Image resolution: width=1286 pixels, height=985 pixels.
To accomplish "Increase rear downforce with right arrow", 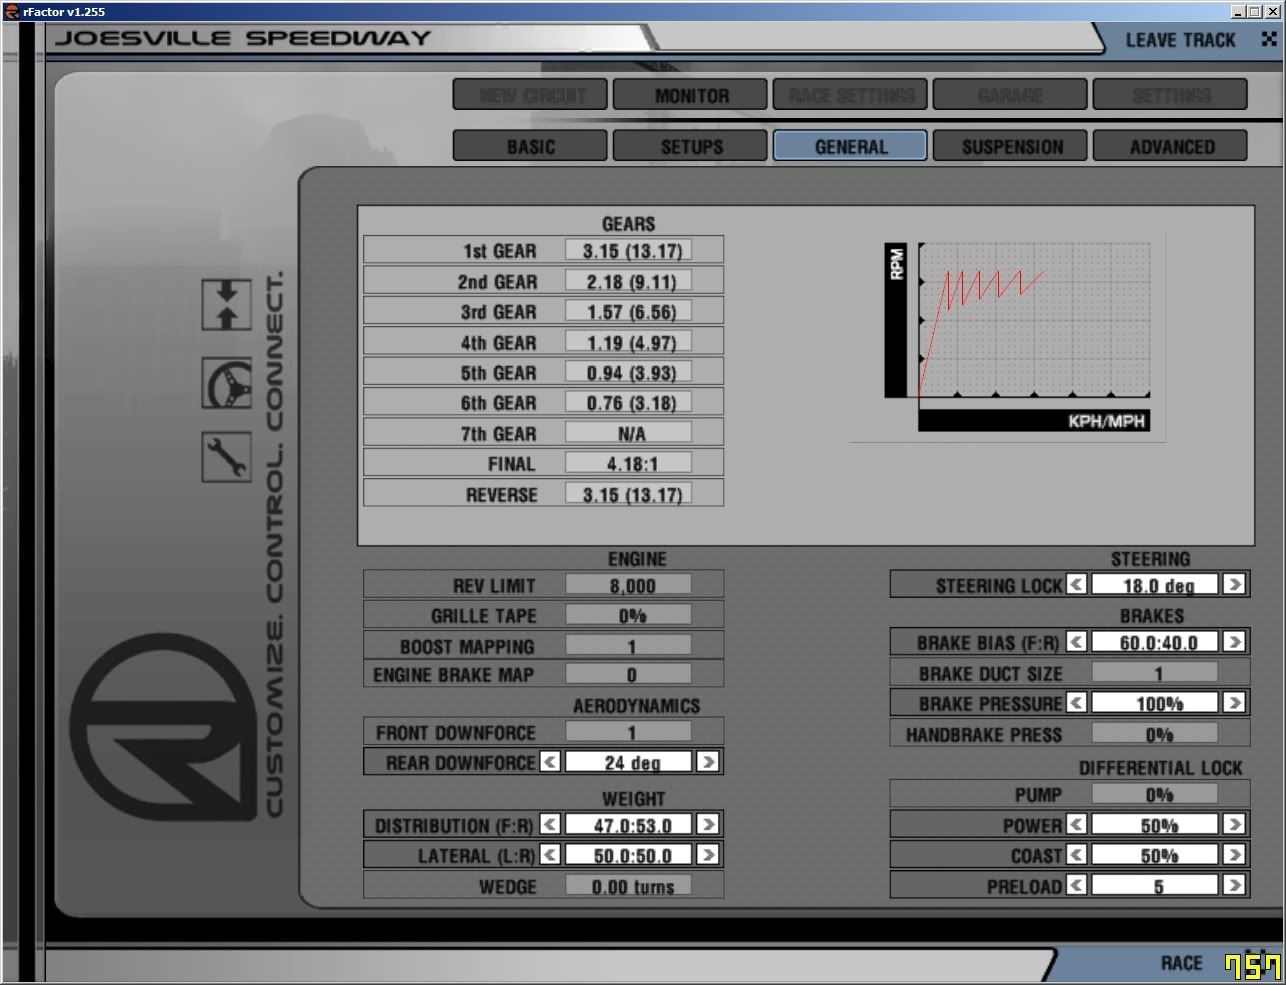I will pos(707,762).
